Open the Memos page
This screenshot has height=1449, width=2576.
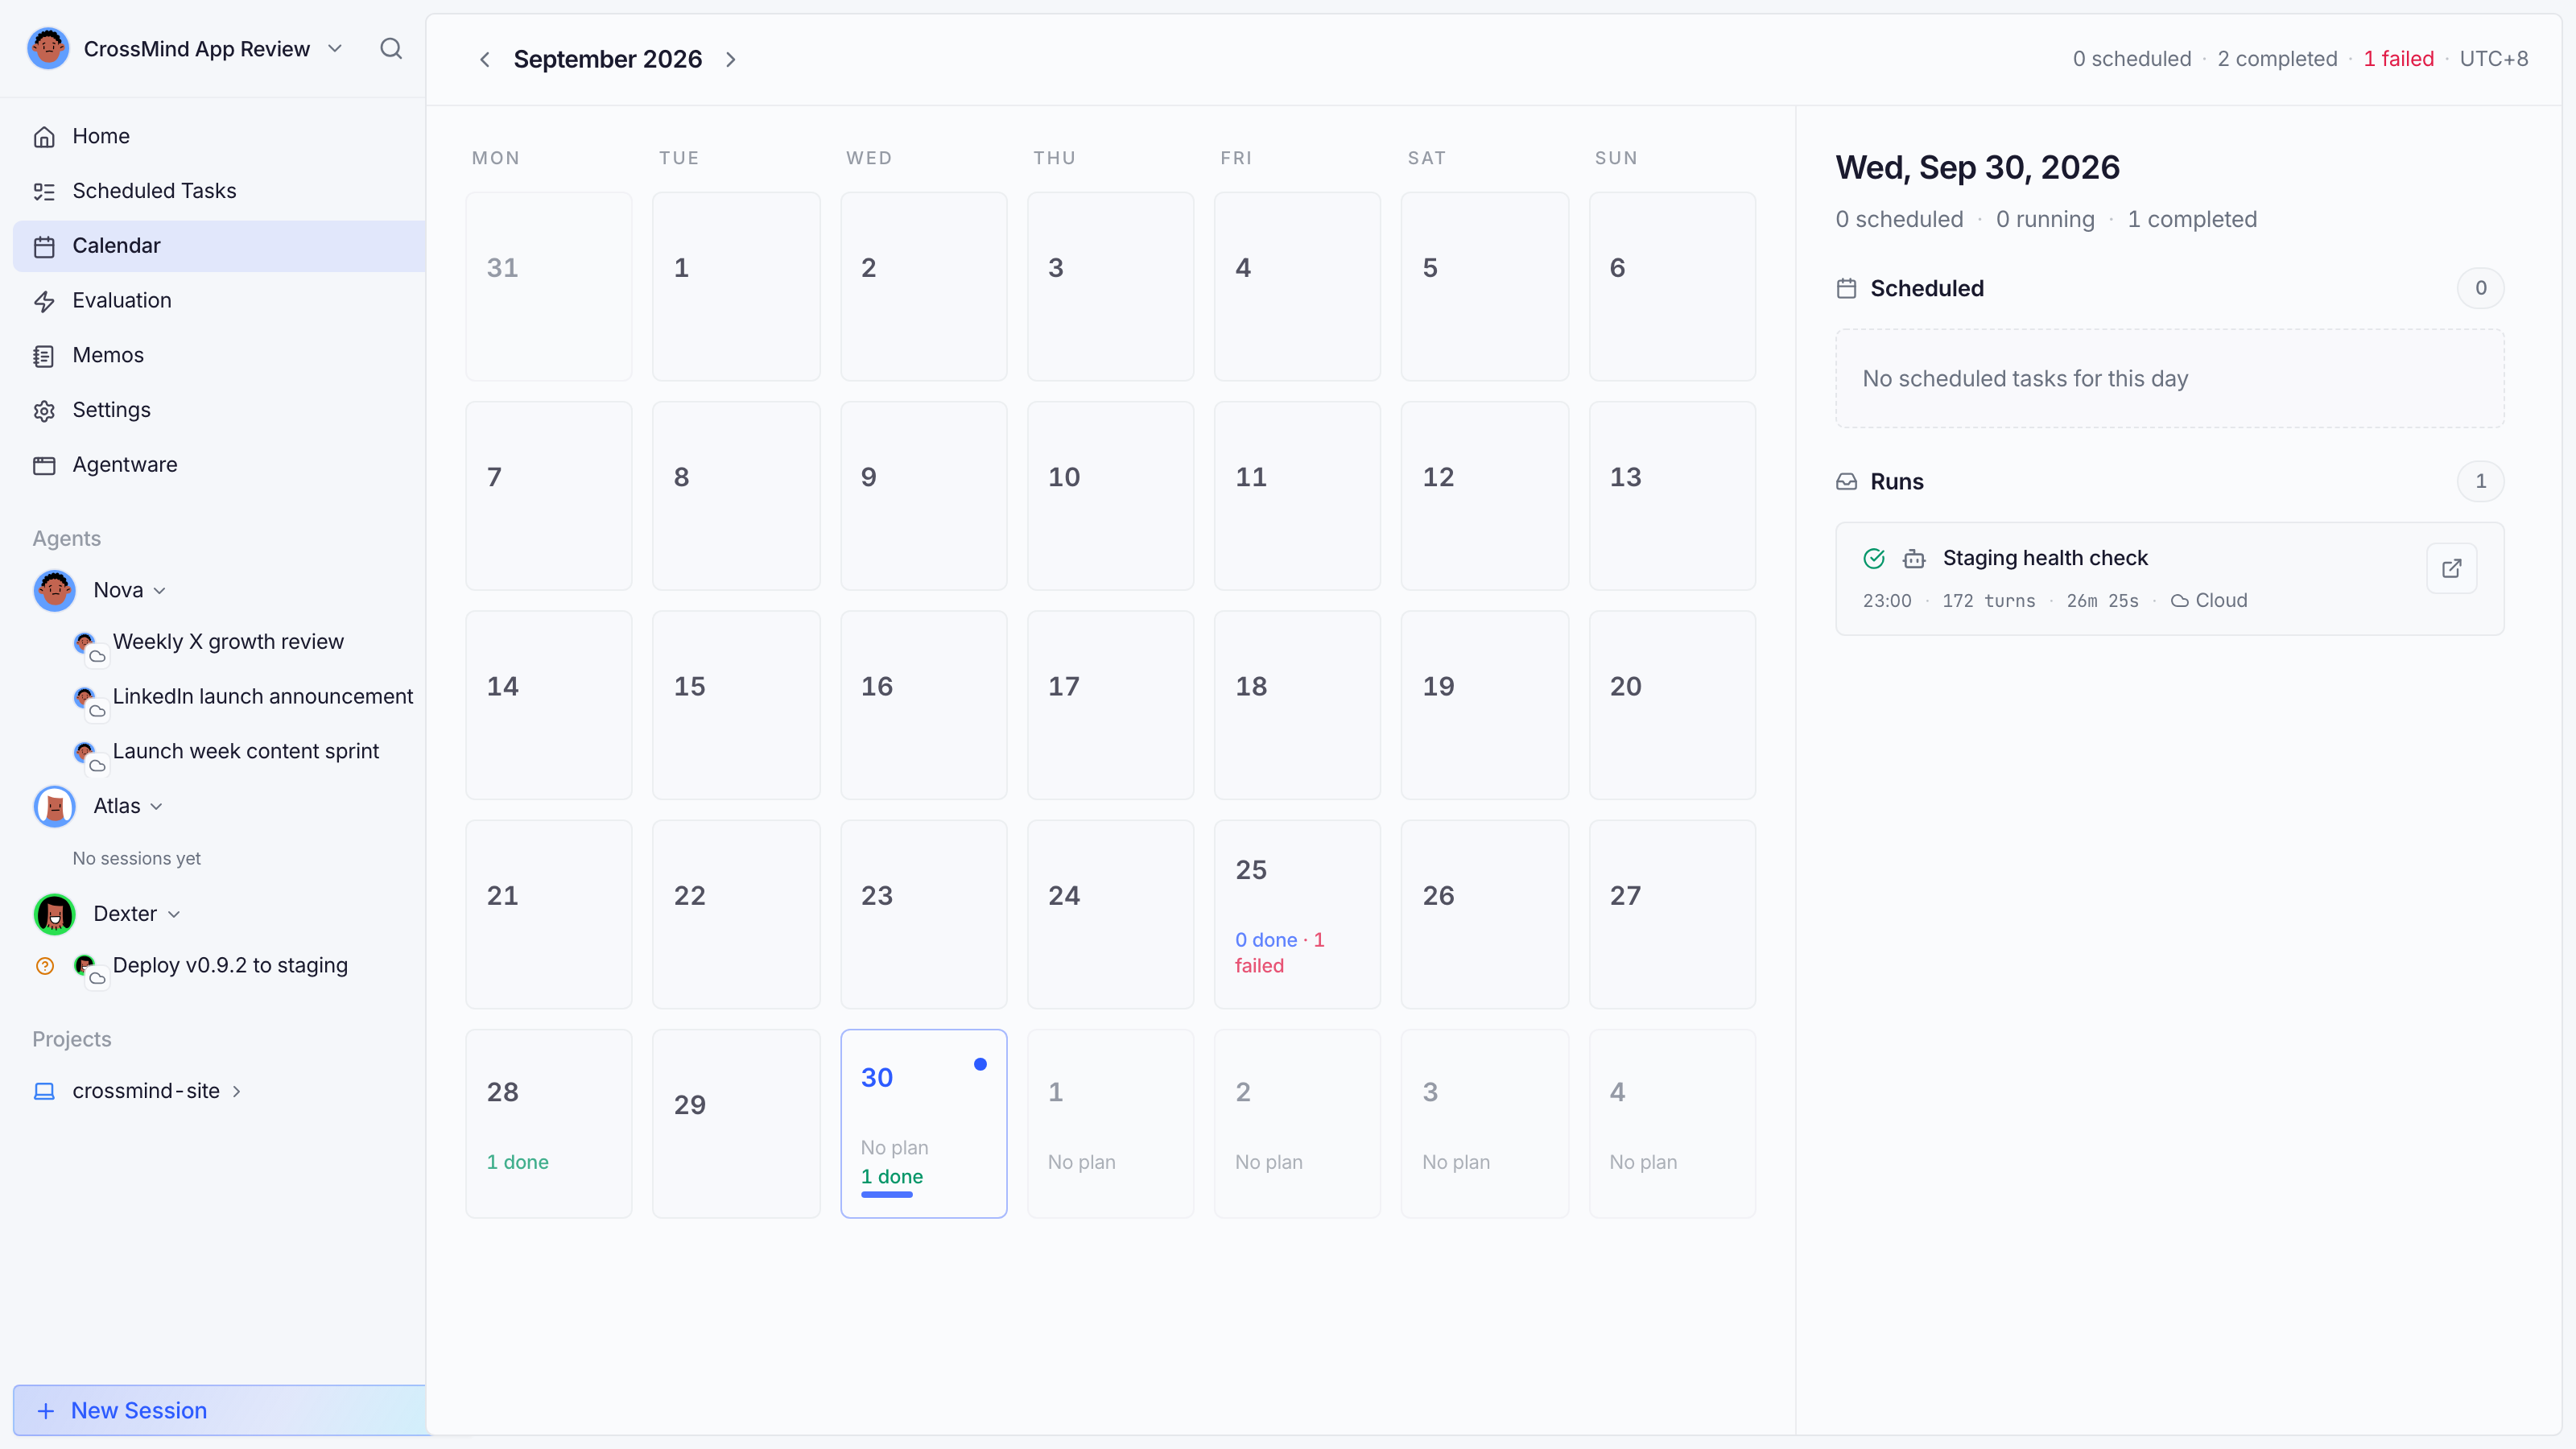(x=219, y=355)
